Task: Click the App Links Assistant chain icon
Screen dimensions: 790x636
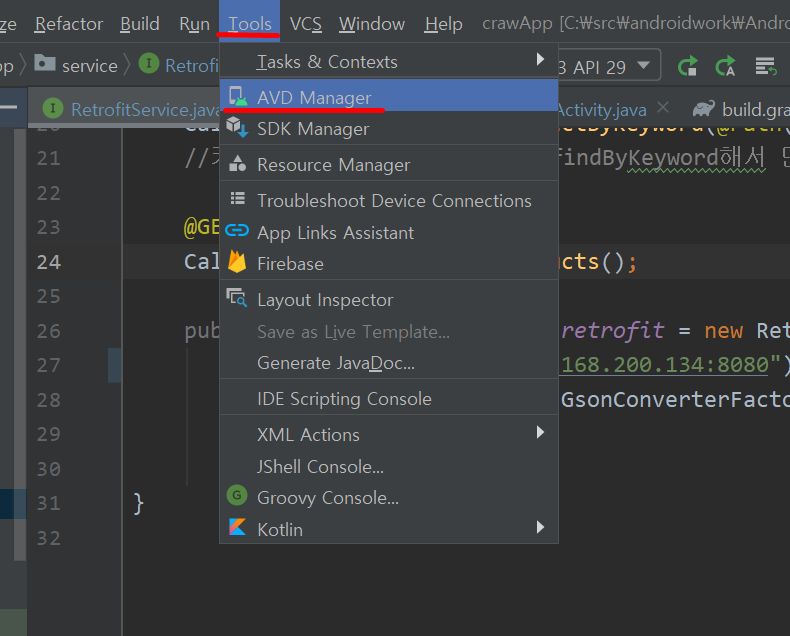Action: click(x=237, y=230)
